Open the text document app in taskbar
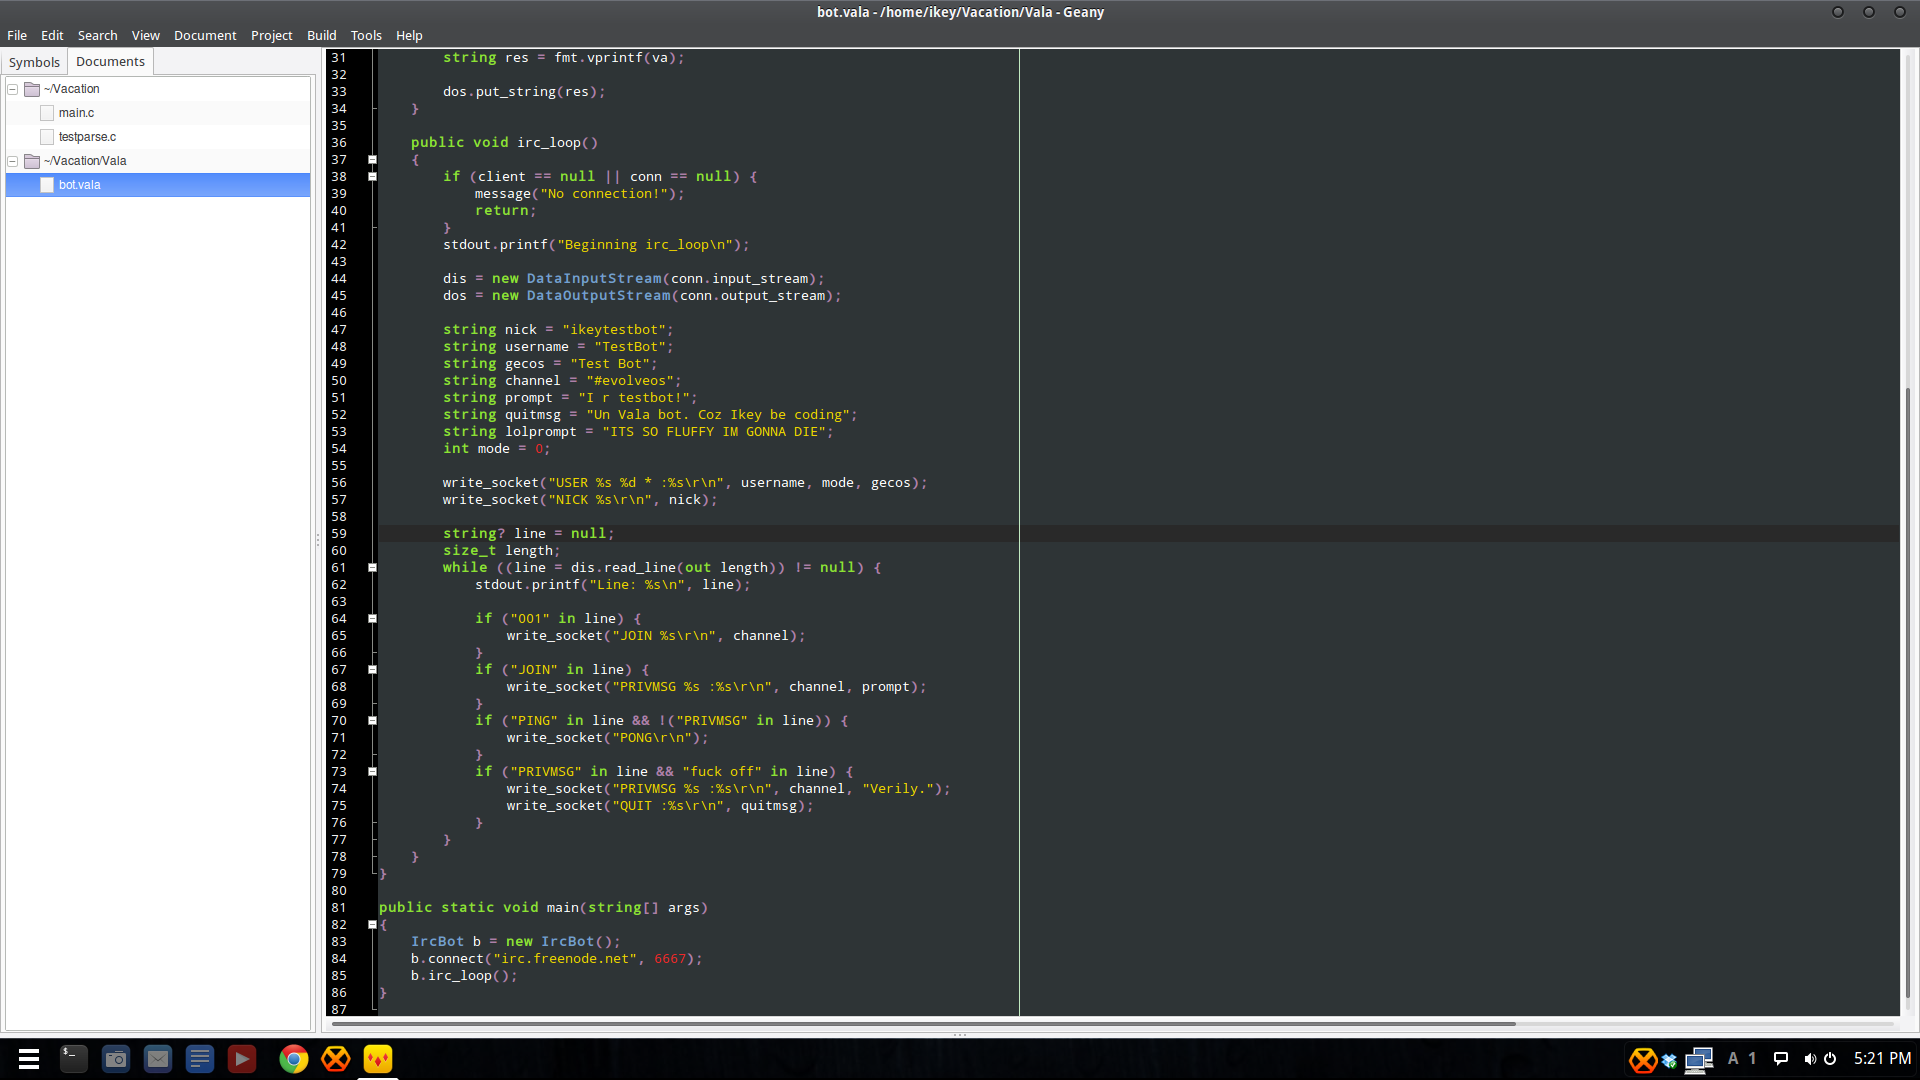Screen dimensions: 1920x1080 tap(200, 1059)
